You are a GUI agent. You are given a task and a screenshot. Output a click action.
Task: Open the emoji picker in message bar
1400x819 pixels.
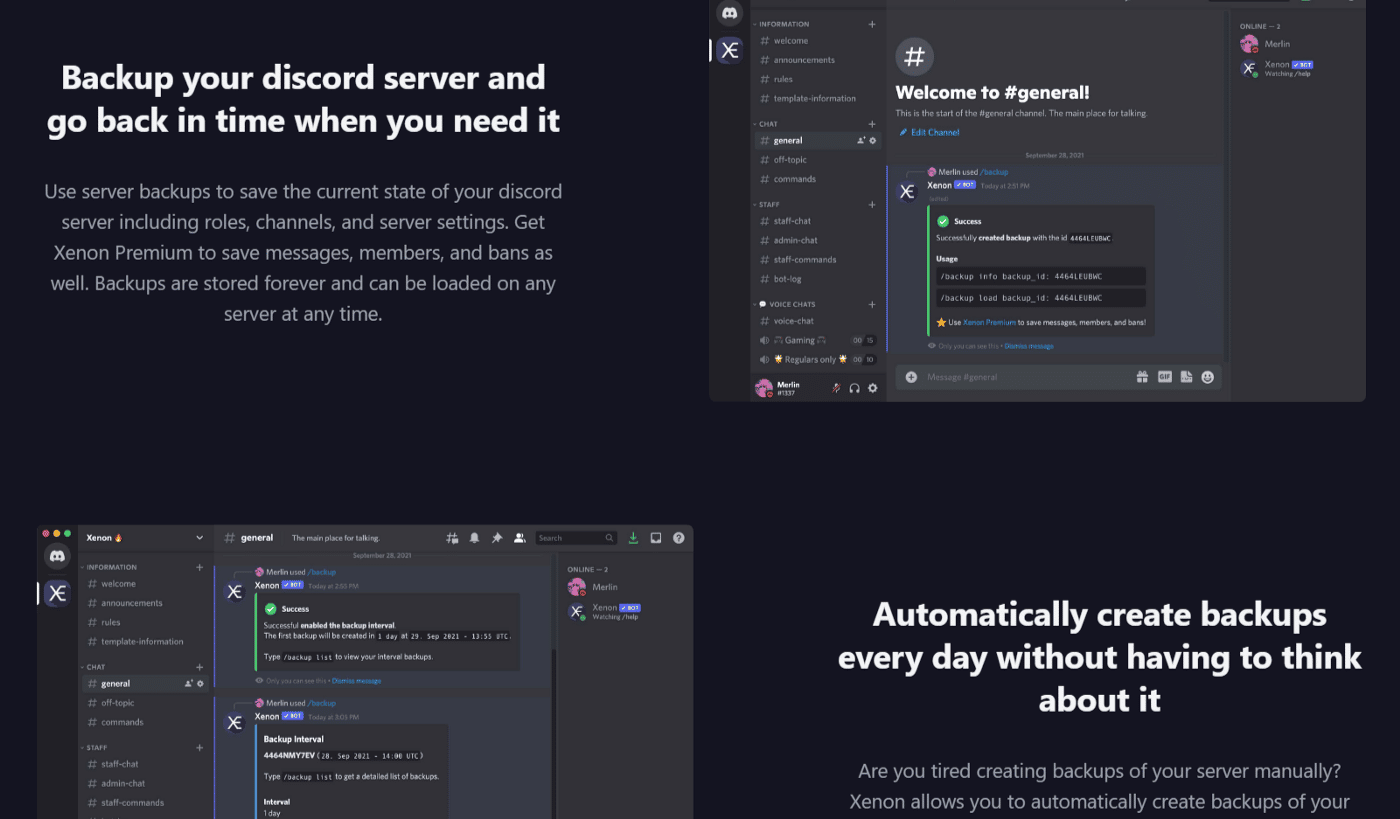[1208, 377]
